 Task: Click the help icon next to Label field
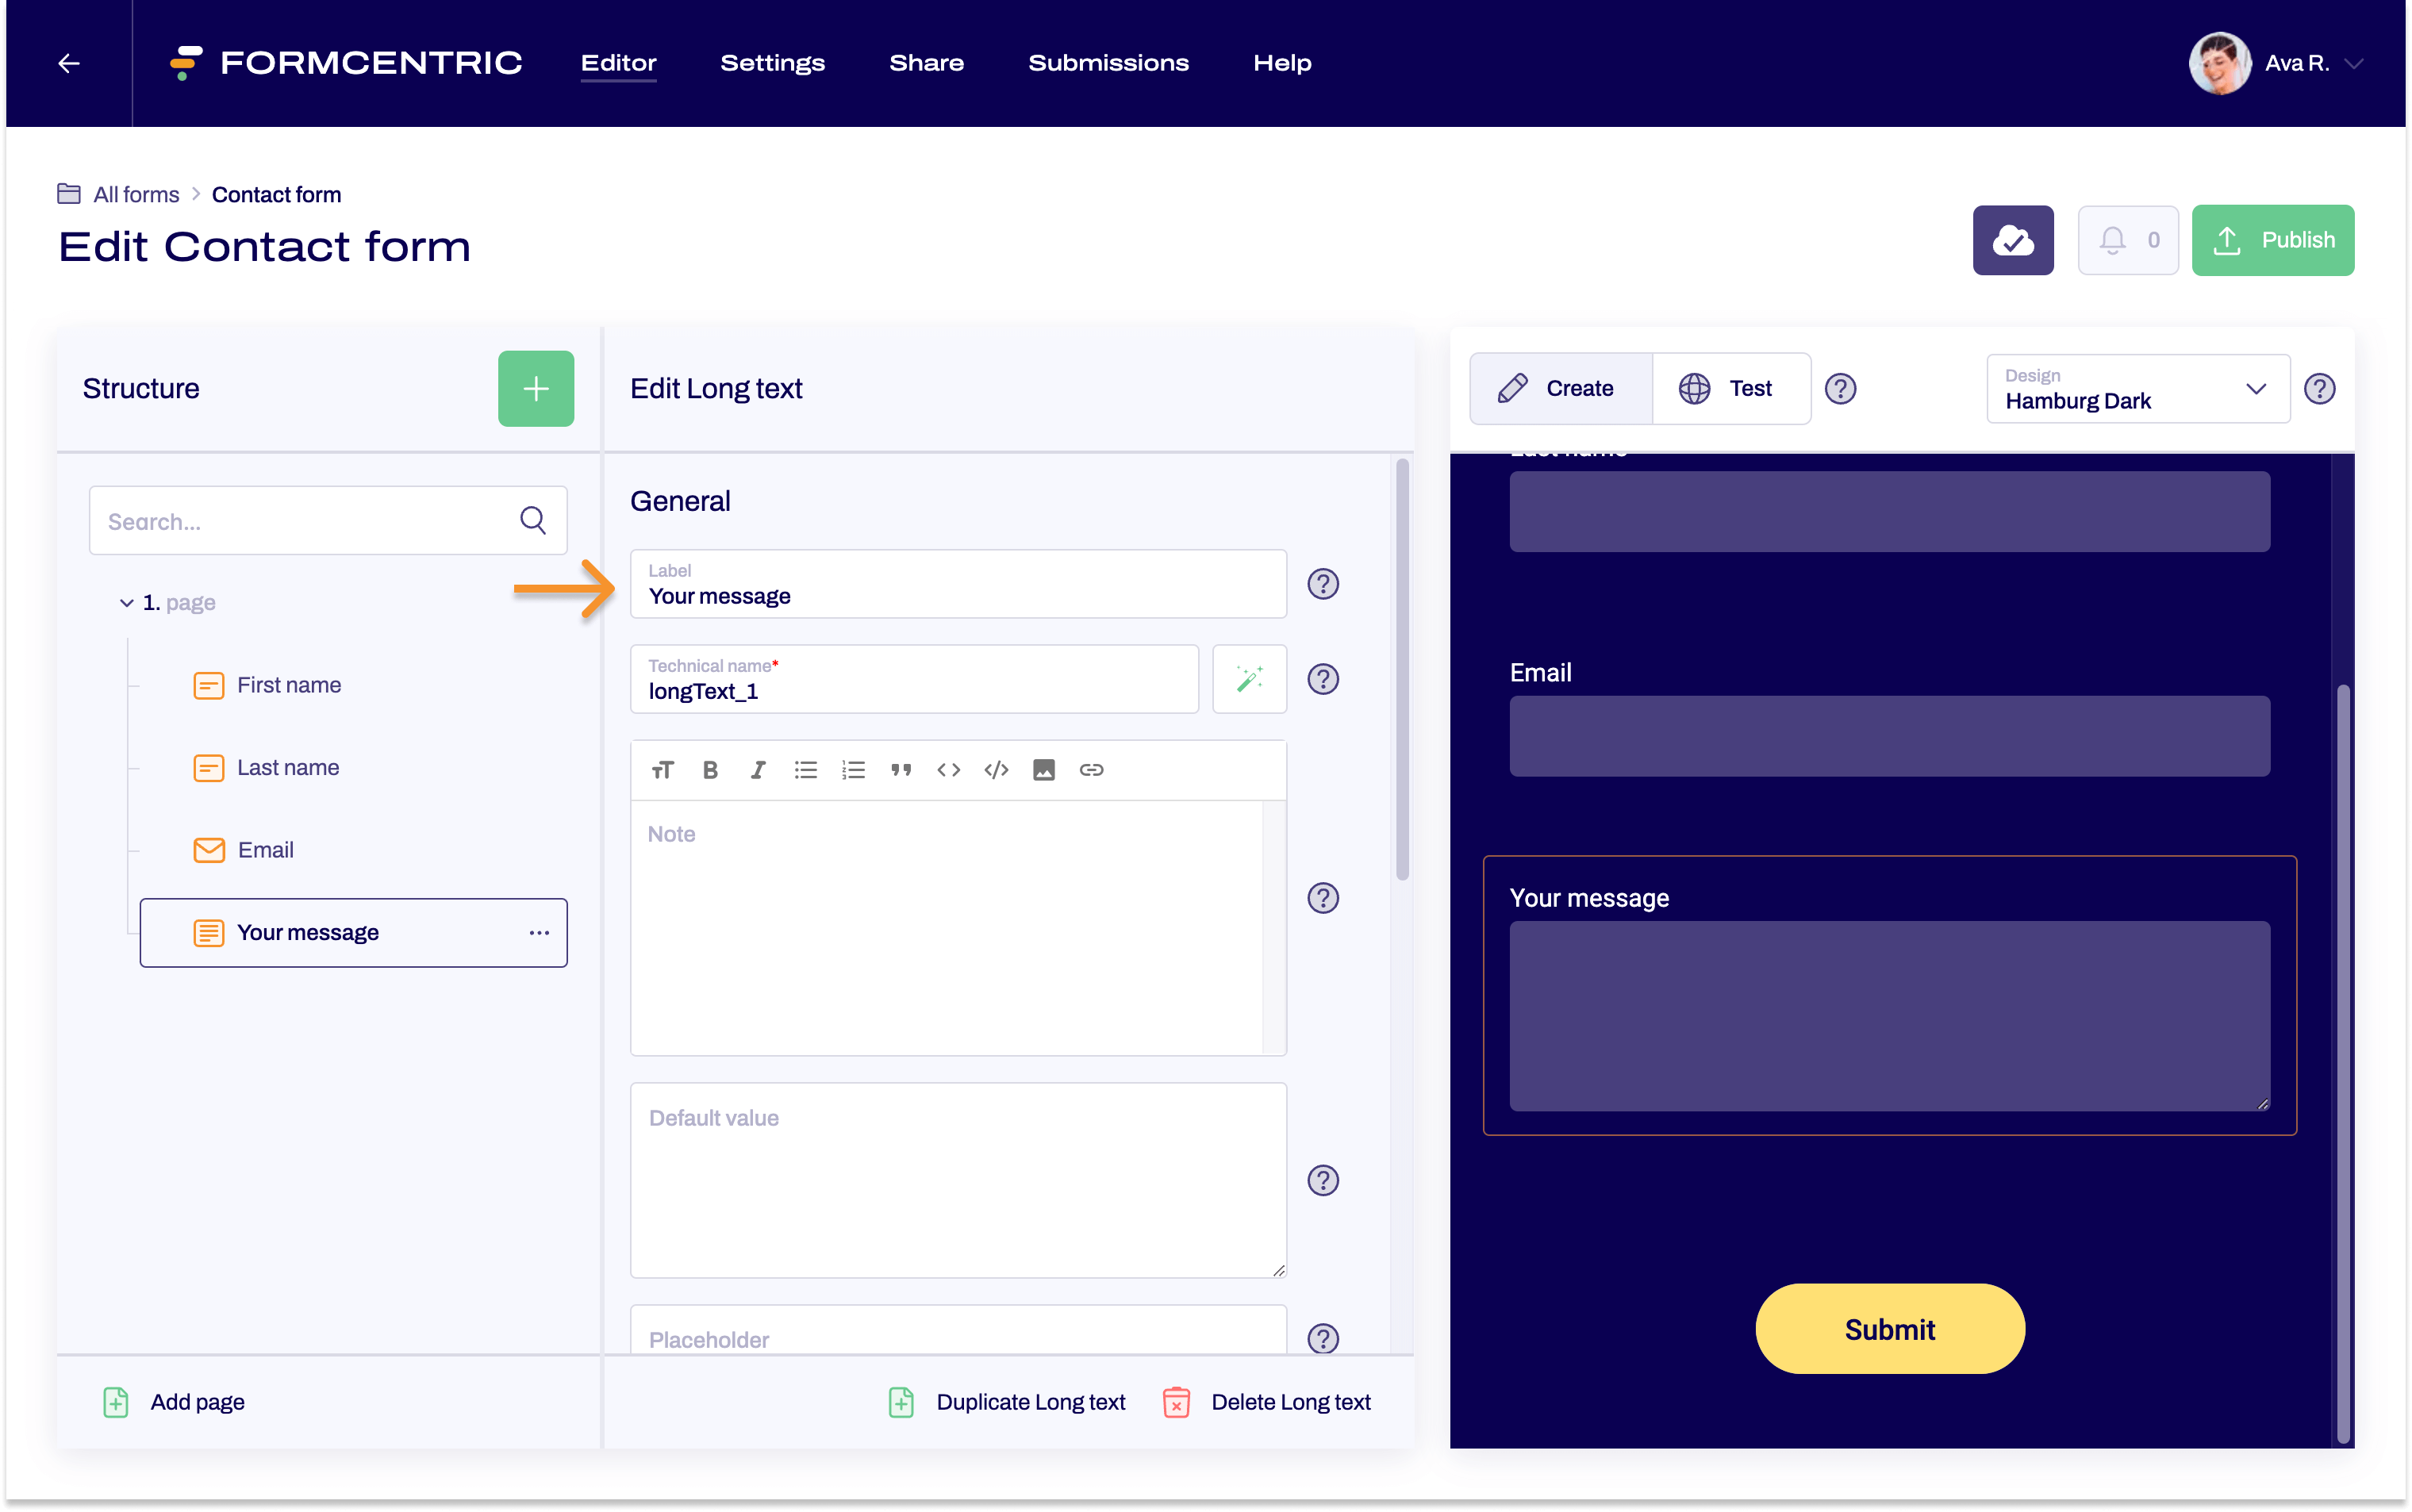pos(1323,584)
